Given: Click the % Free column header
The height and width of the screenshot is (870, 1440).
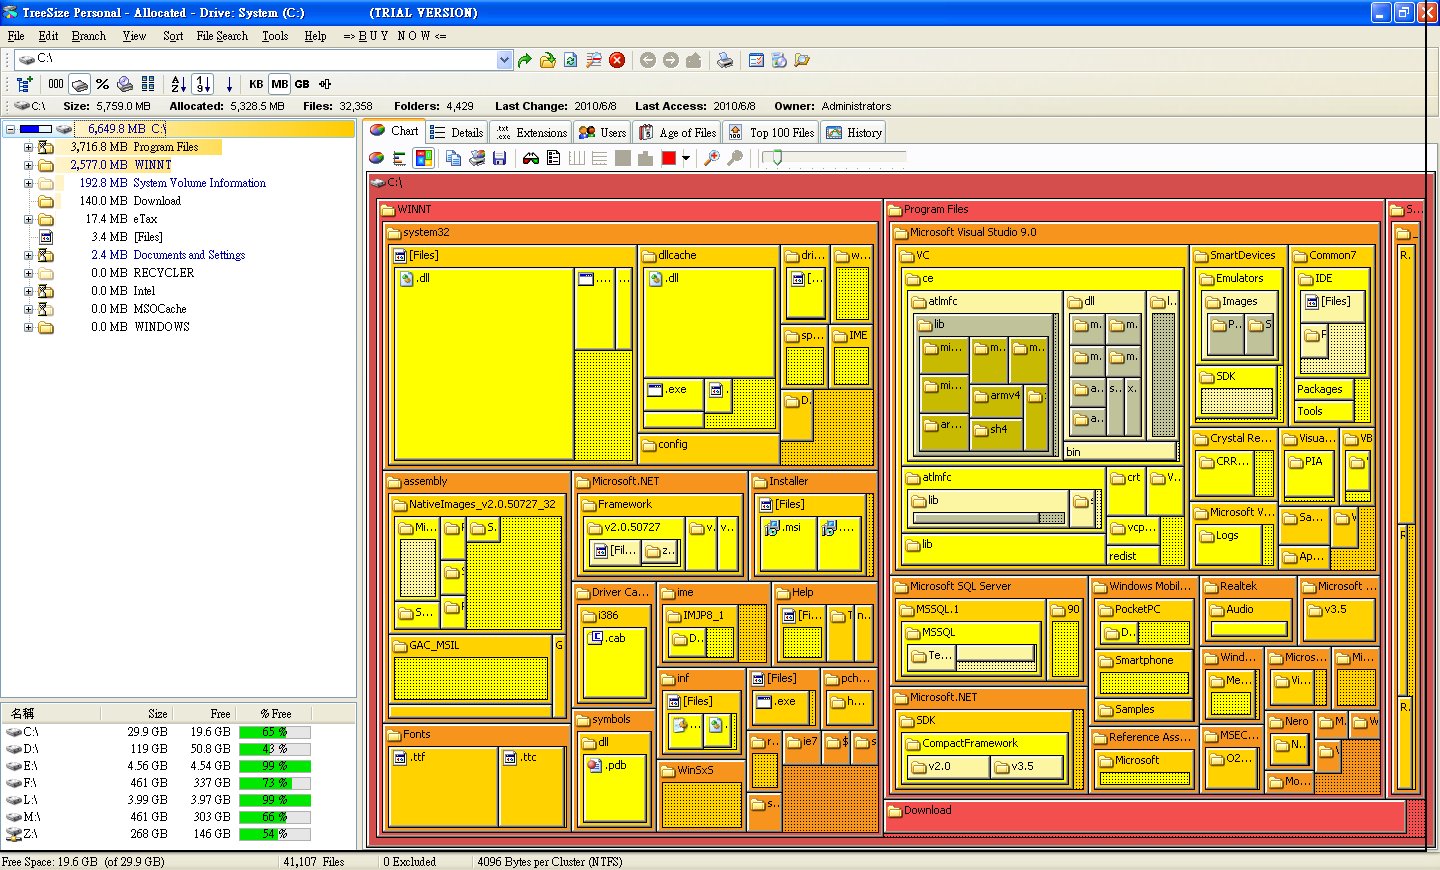Looking at the screenshot, I should pos(274,714).
